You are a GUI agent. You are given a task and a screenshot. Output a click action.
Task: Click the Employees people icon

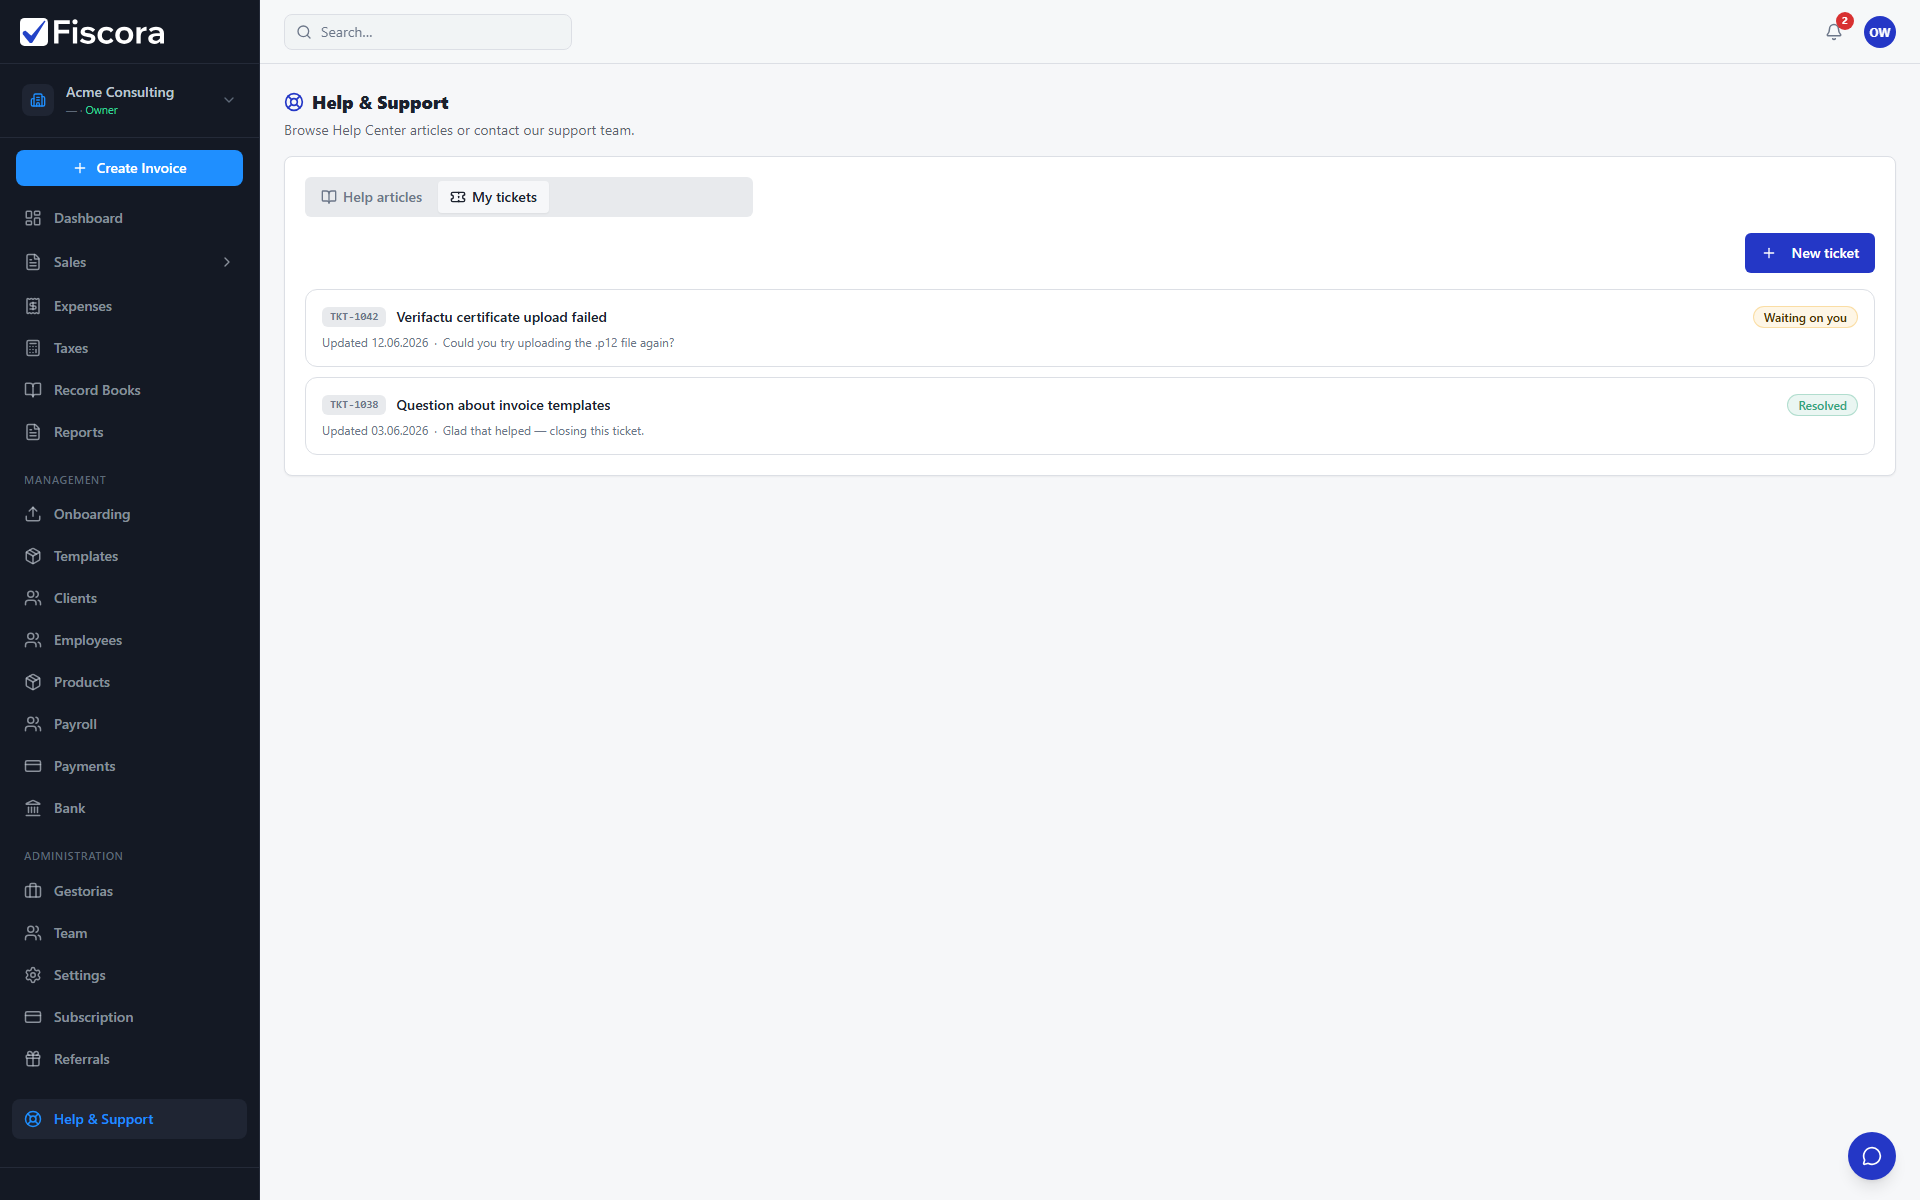coord(33,640)
